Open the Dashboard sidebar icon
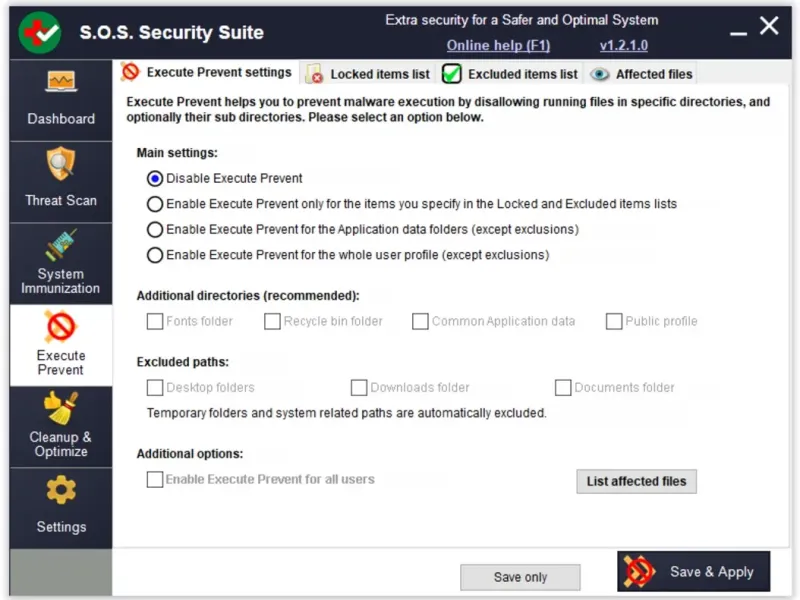The width and height of the screenshot is (800, 600). [x=61, y=83]
